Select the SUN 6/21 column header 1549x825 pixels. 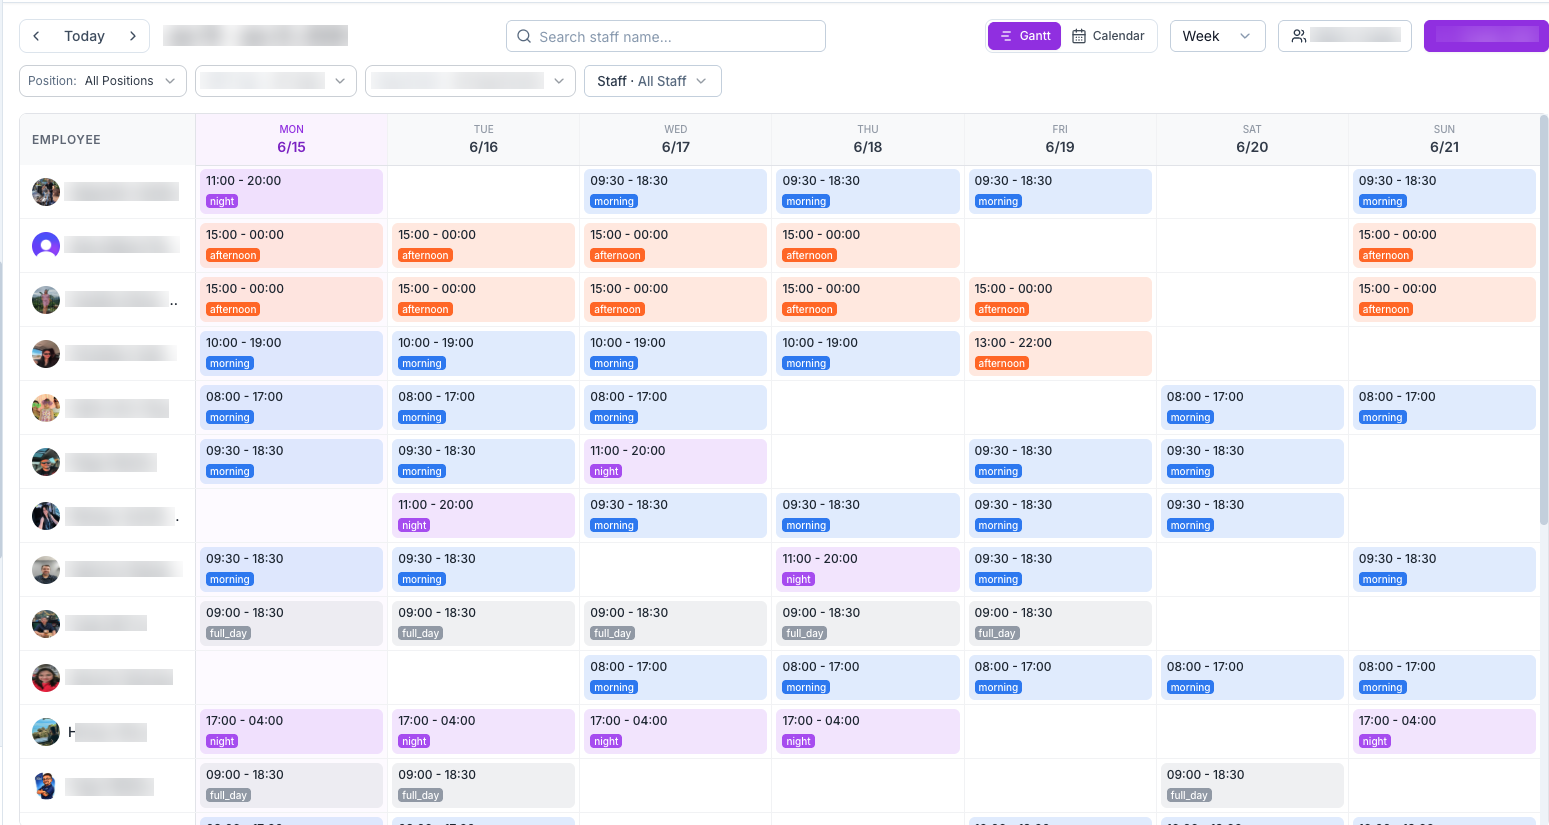1444,139
